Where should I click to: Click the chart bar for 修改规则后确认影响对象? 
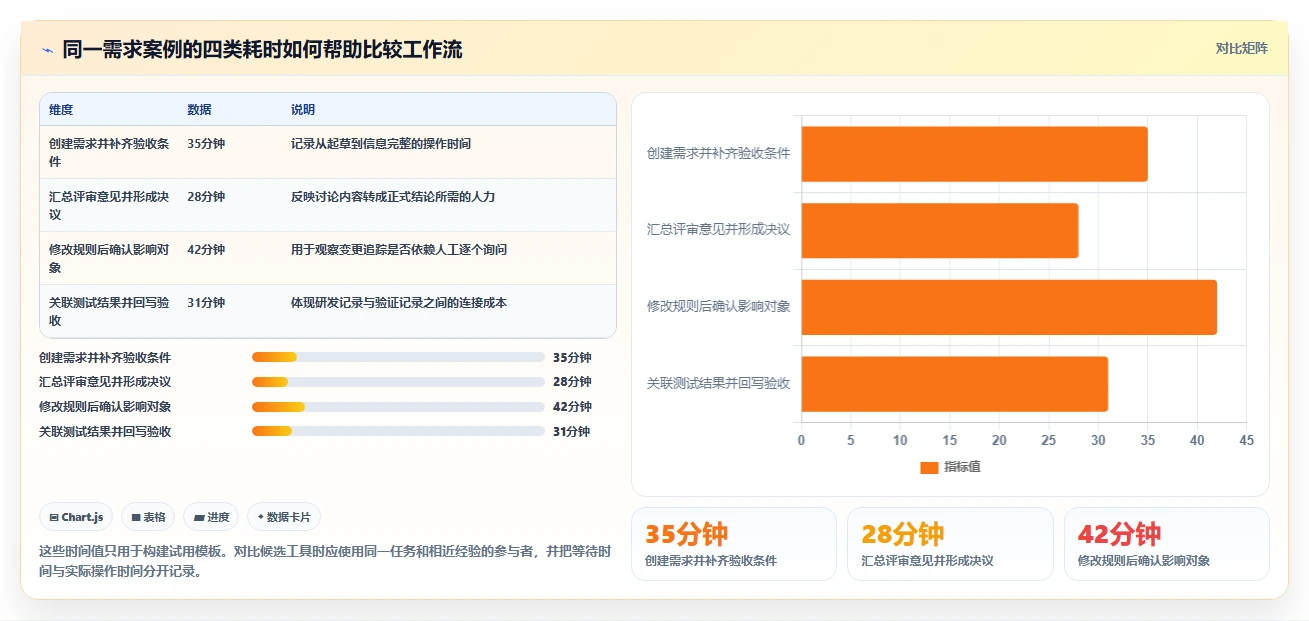(1009, 307)
